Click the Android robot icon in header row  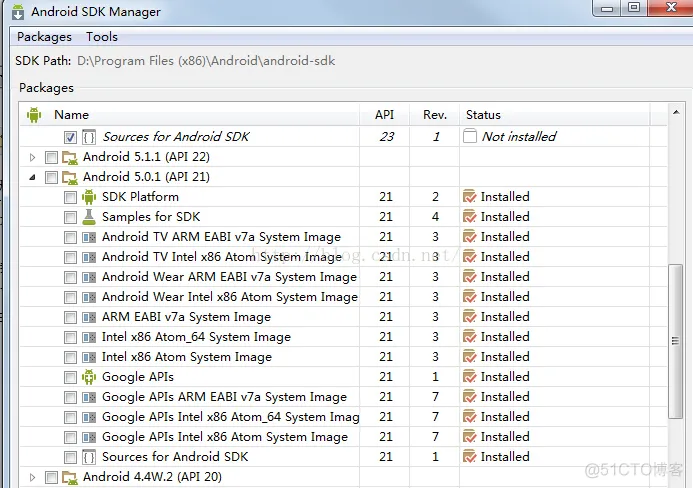pos(34,115)
